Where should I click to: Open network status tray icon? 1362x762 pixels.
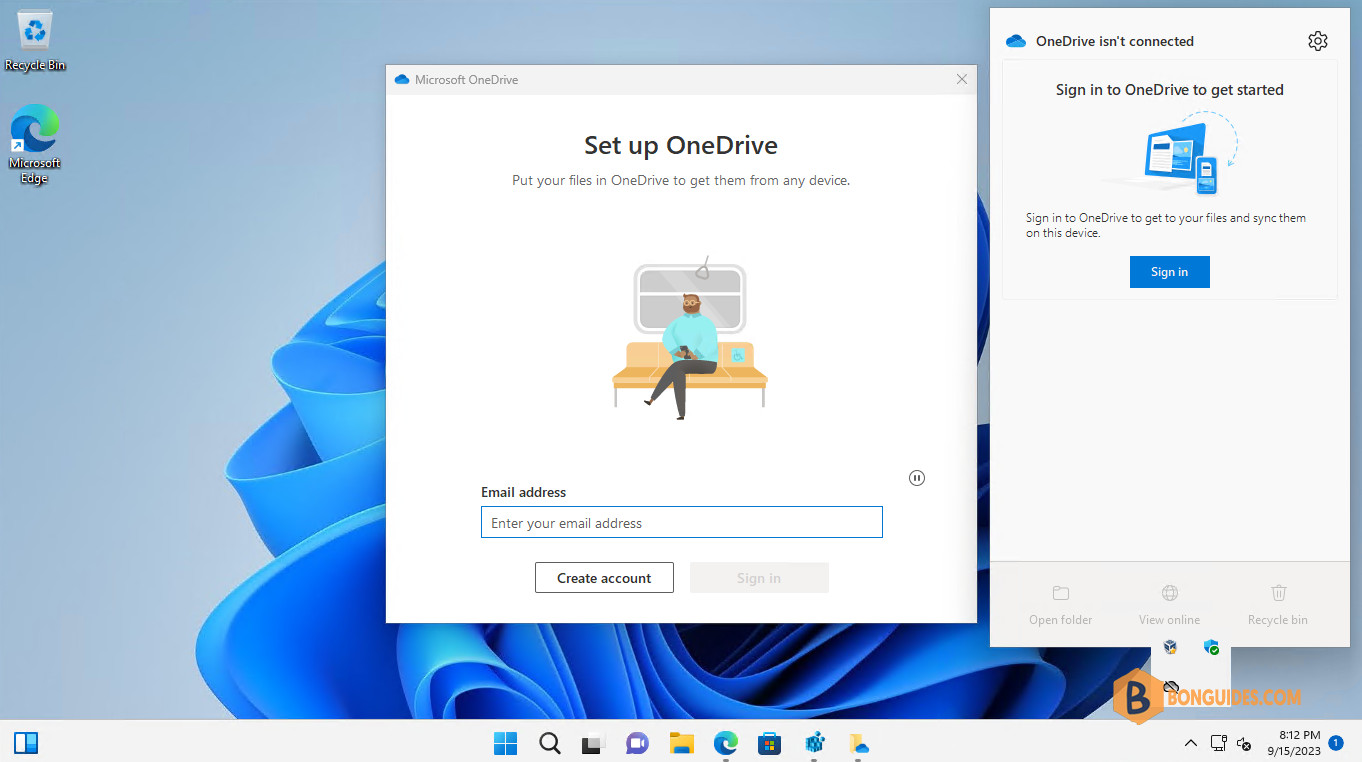[x=1219, y=743]
